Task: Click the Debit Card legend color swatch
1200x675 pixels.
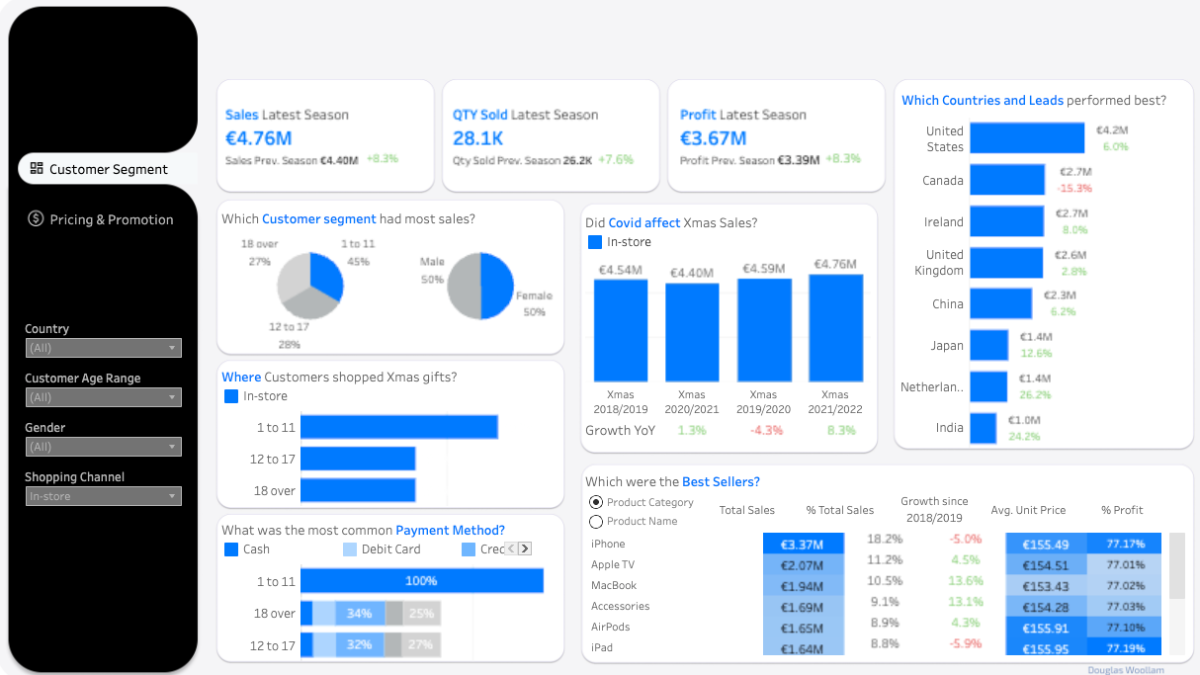Action: pos(349,549)
